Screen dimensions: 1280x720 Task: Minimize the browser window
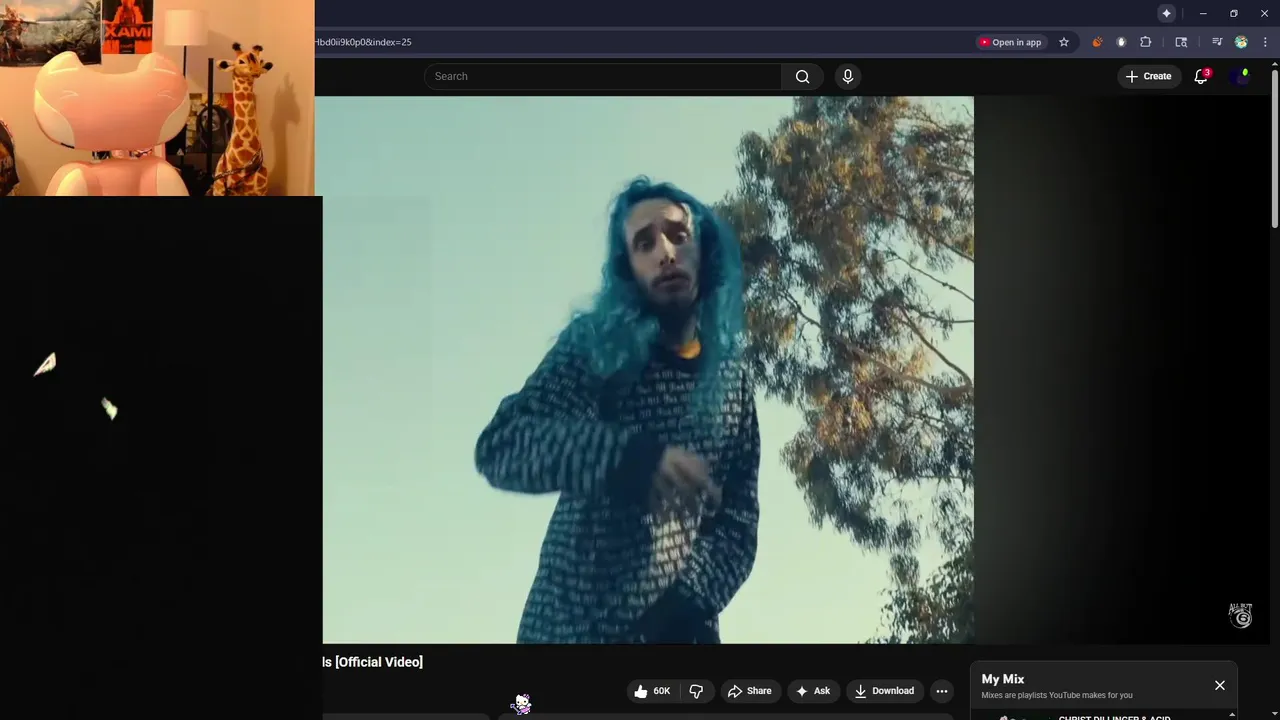pos(1203,13)
